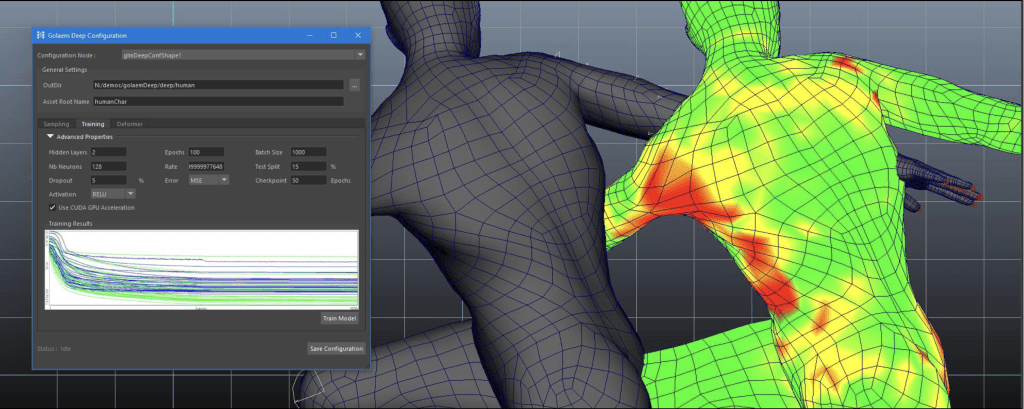Click the Save Configuration button
1024x409 pixels.
[x=336, y=348]
